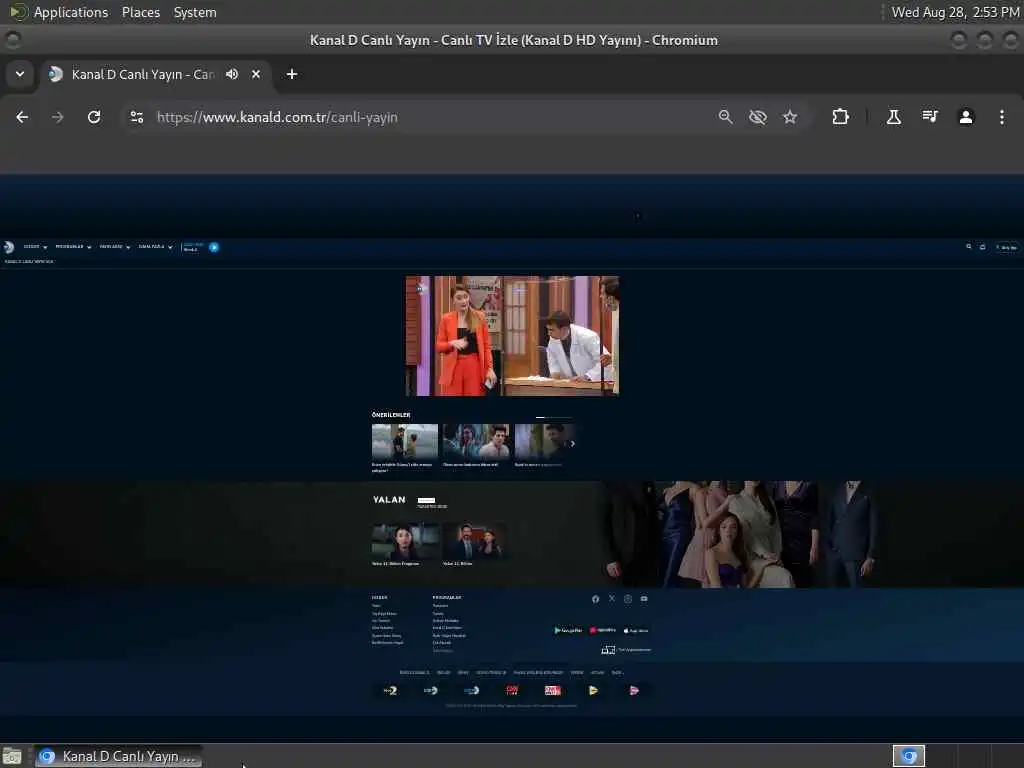Open Chromium three-dot menu
This screenshot has width=1024, height=768.
[x=1002, y=117]
